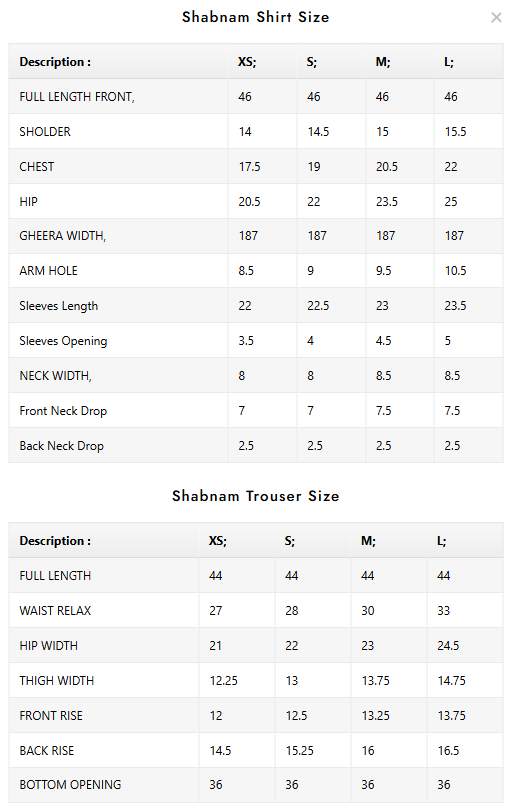Select the shirt table XS column header

tap(247, 62)
